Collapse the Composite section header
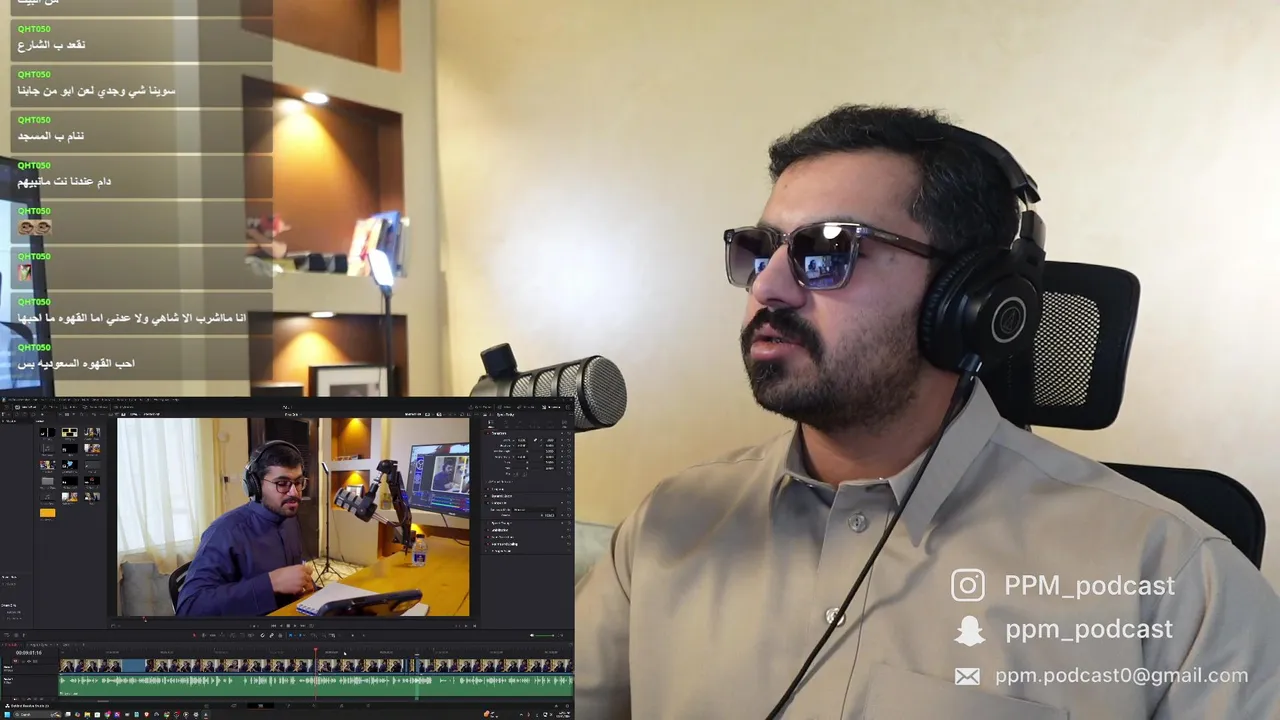Screen dimensions: 1280x720 tap(498, 503)
